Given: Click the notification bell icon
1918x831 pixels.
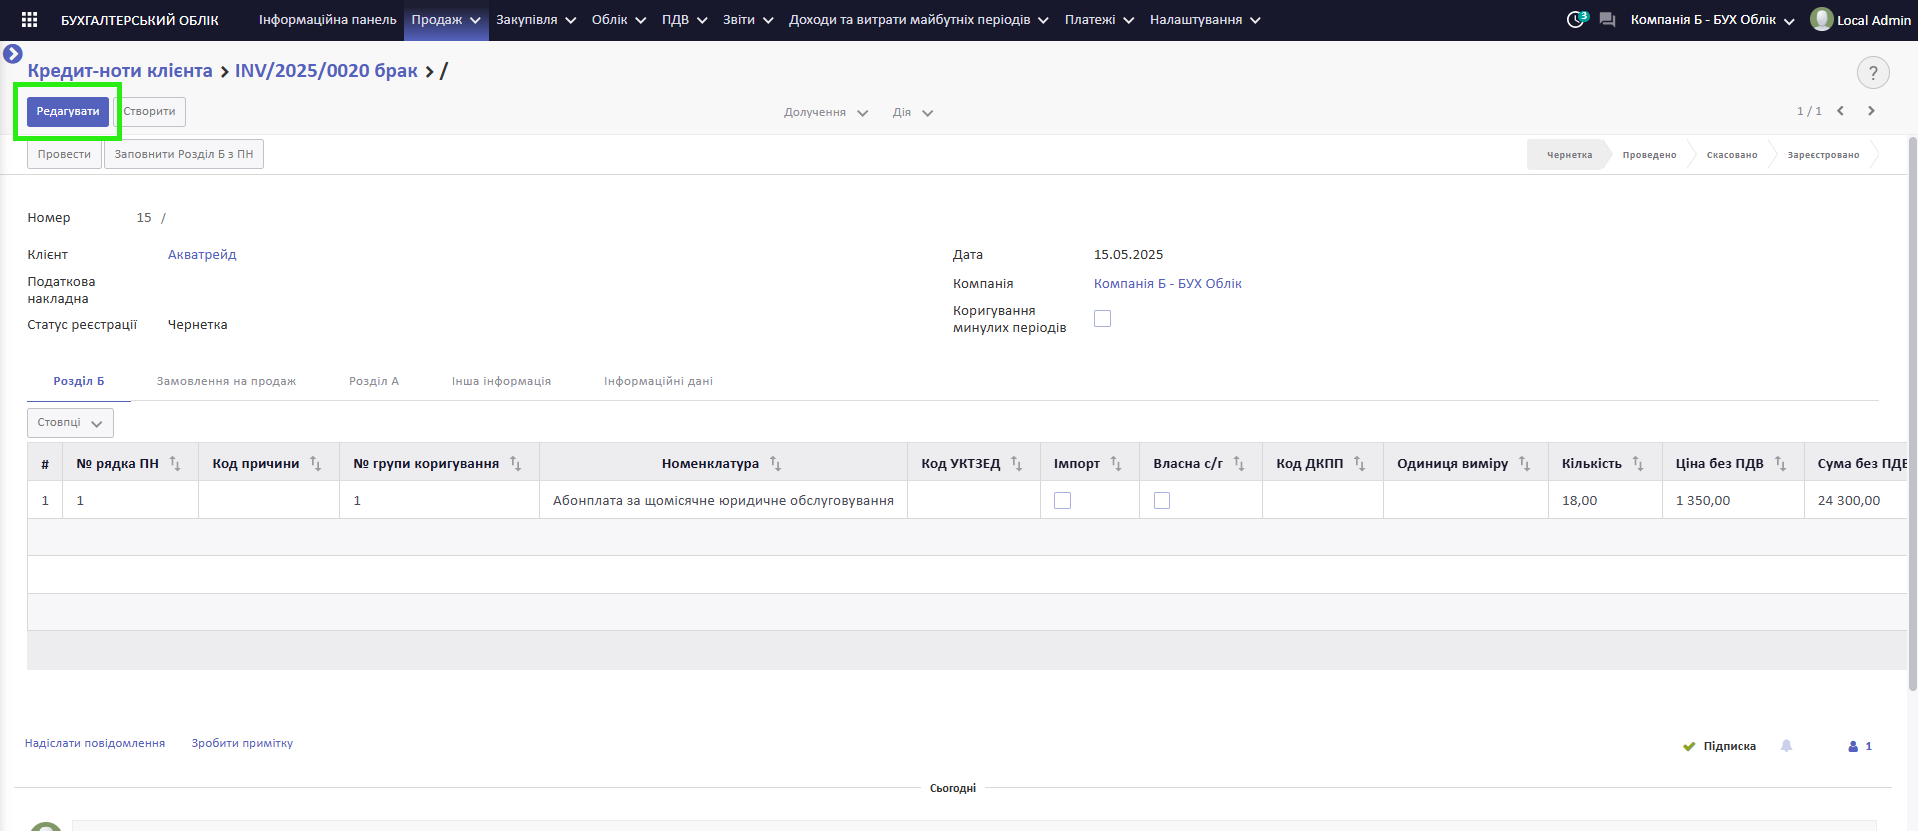Looking at the screenshot, I should click(x=1786, y=746).
